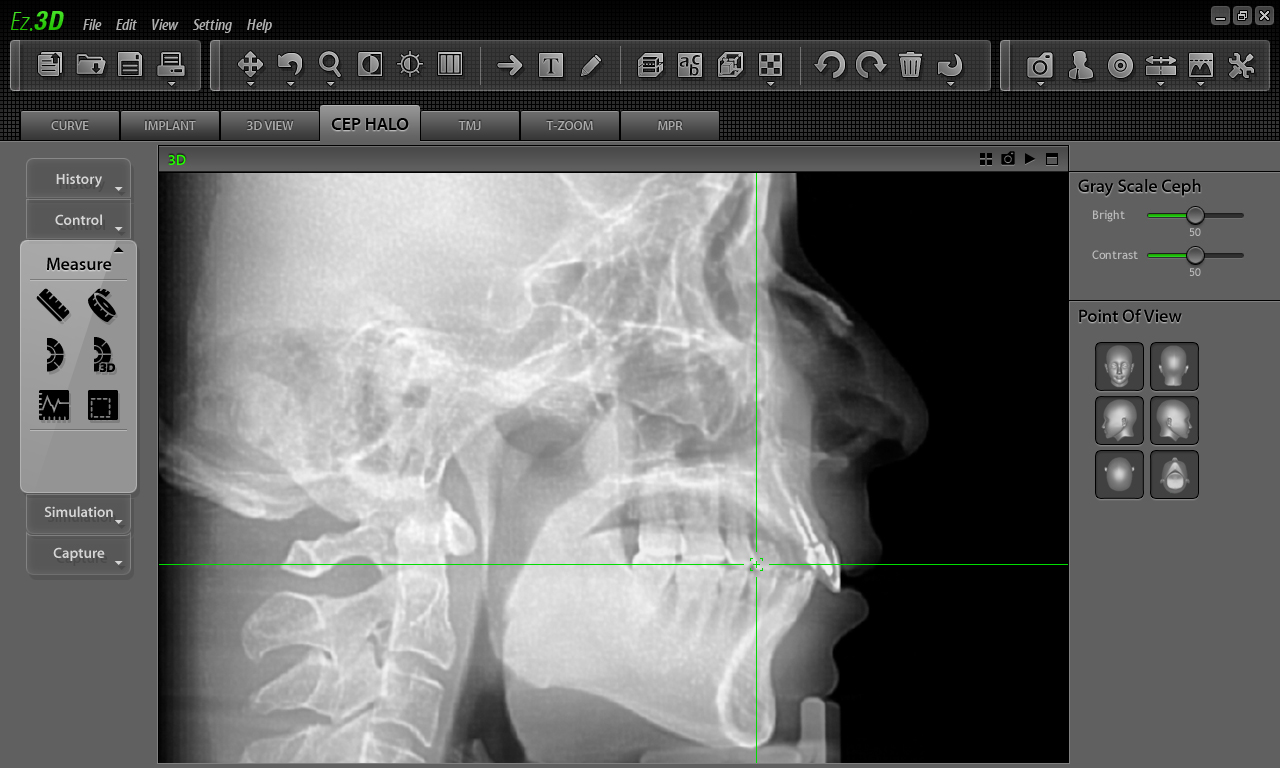This screenshot has width=1280, height=768.
Task: Click the play icon in 3D view header
Action: tap(1030, 159)
